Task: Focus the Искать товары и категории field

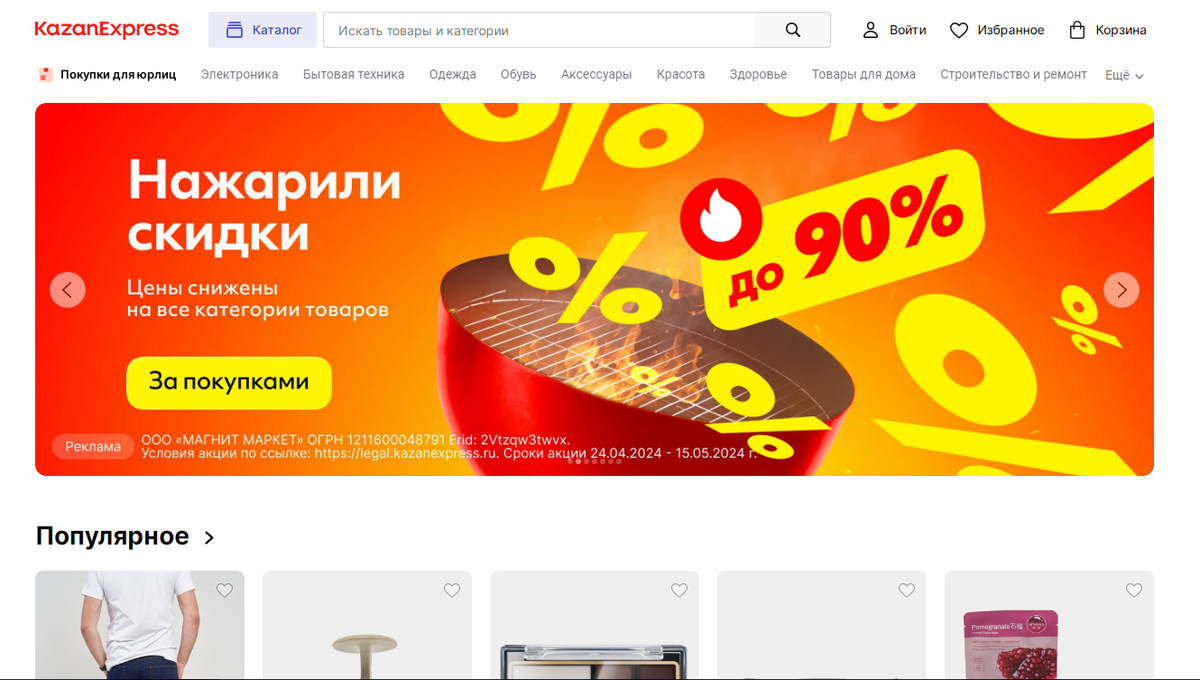Action: pyautogui.click(x=539, y=30)
